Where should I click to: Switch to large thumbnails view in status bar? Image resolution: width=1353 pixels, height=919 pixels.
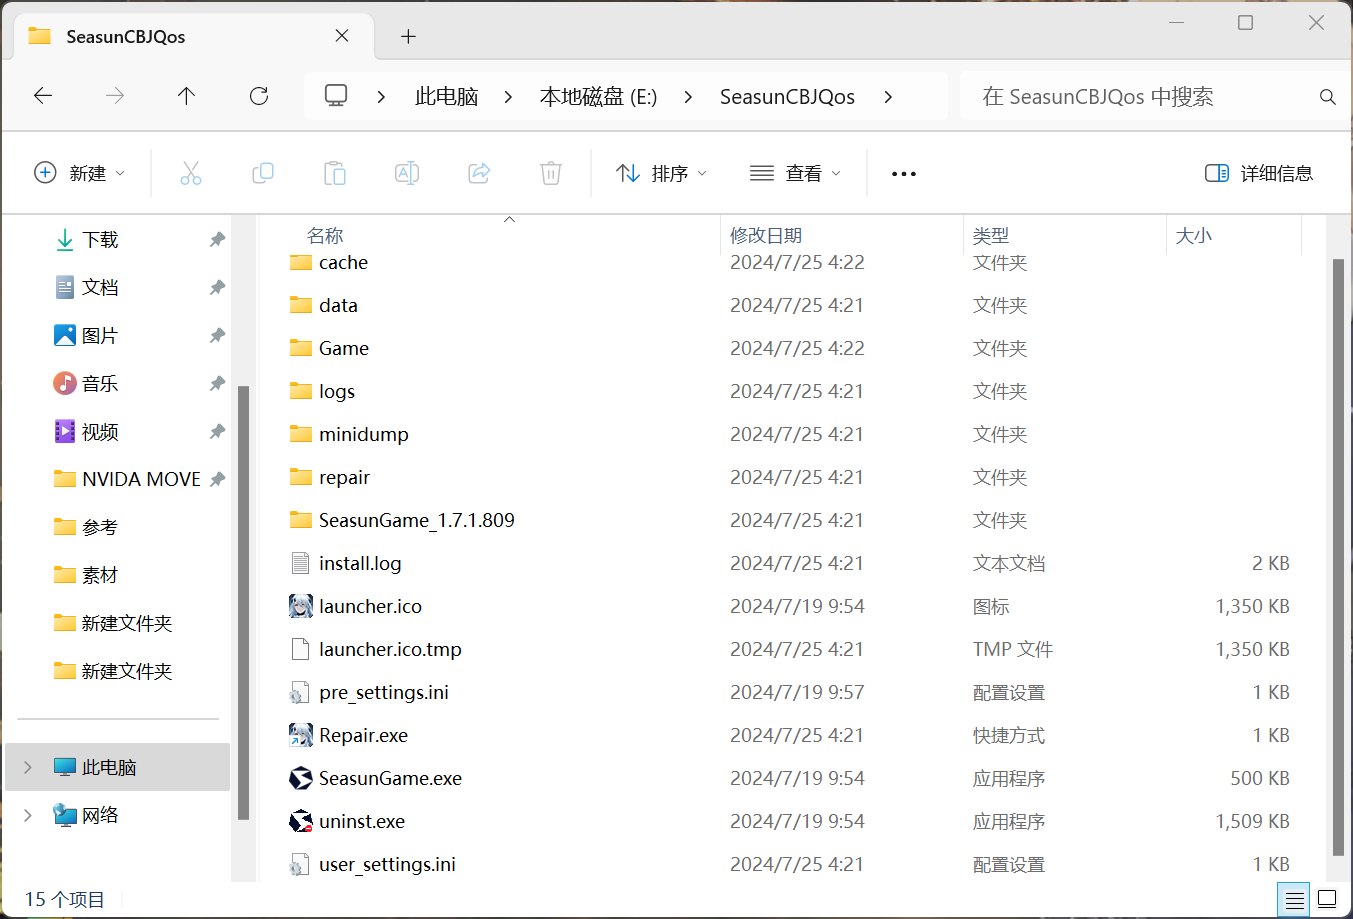point(1327,899)
